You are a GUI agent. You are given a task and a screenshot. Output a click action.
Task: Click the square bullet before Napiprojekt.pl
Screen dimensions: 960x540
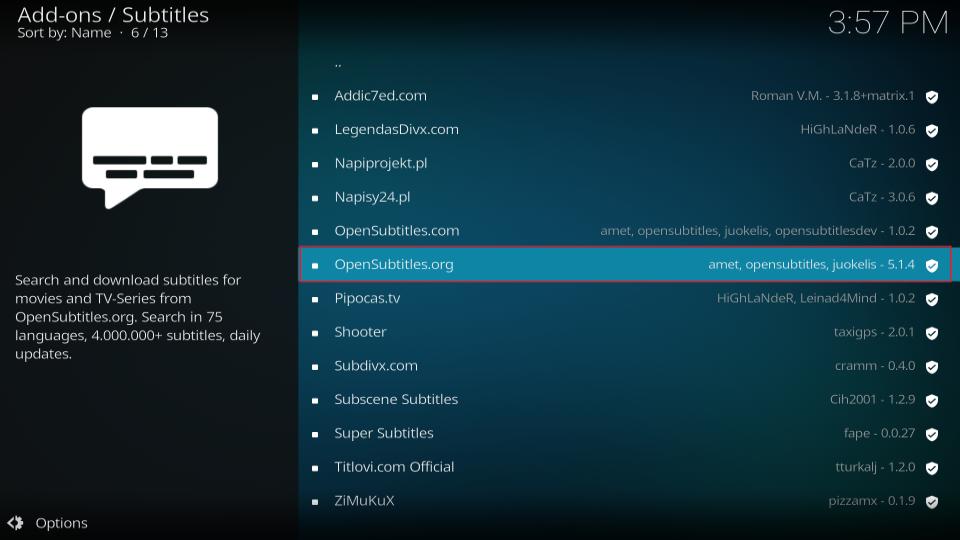click(x=315, y=164)
